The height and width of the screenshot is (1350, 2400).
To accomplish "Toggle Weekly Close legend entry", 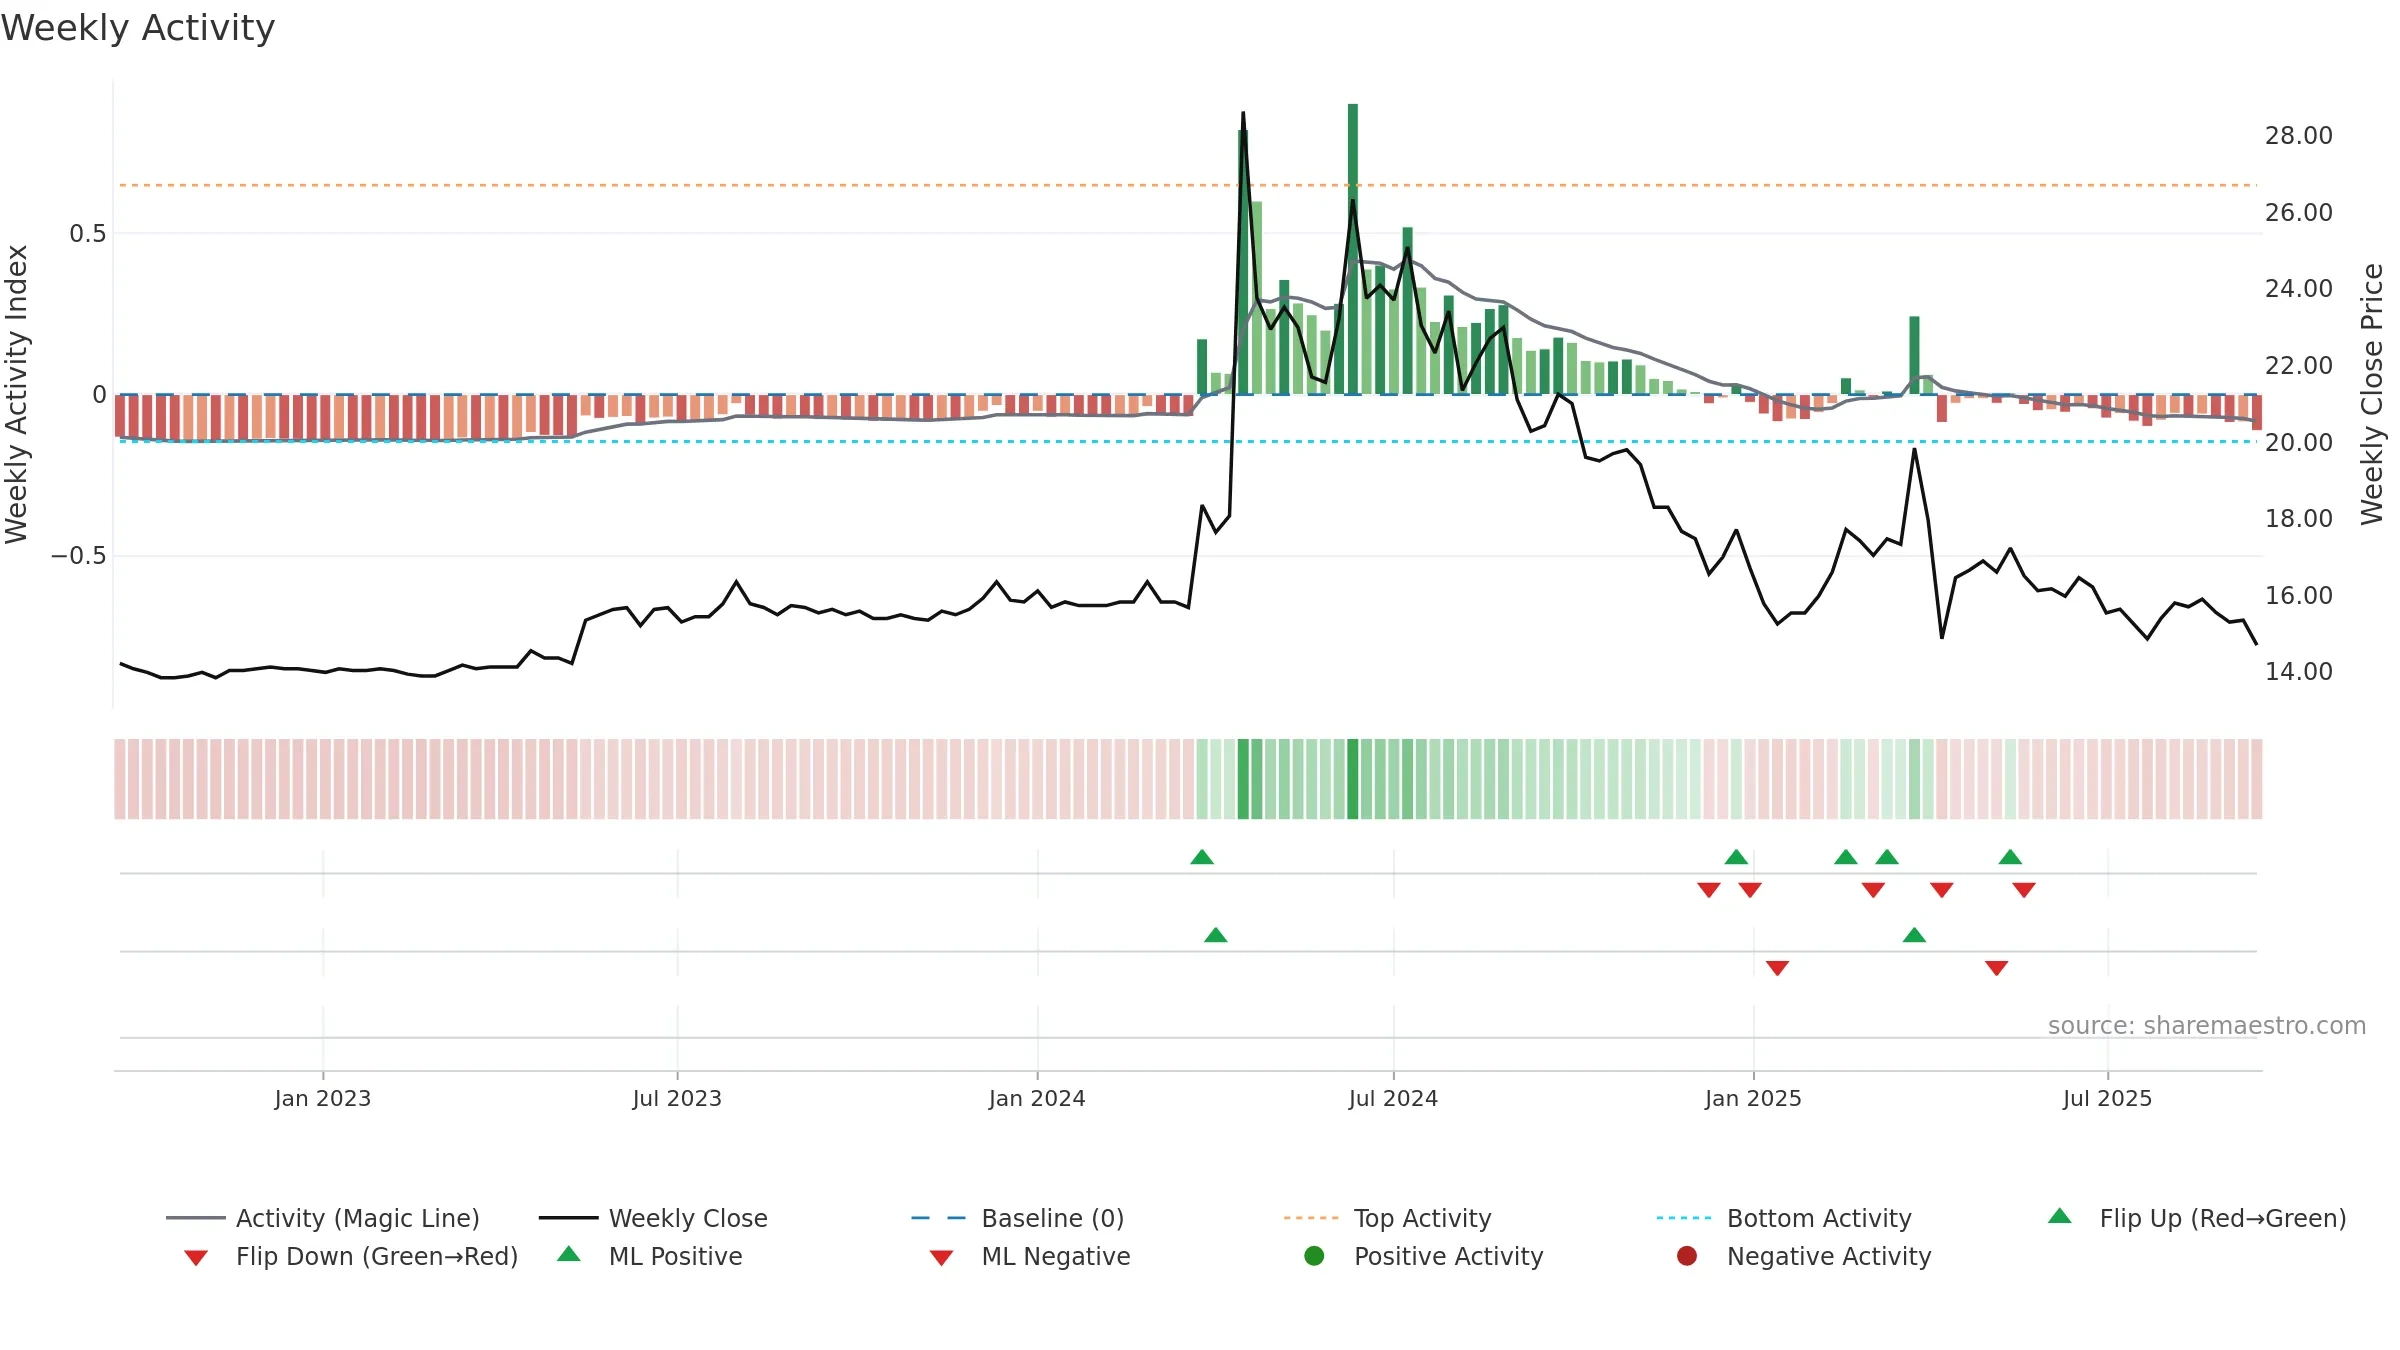I will pyautogui.click(x=653, y=1218).
